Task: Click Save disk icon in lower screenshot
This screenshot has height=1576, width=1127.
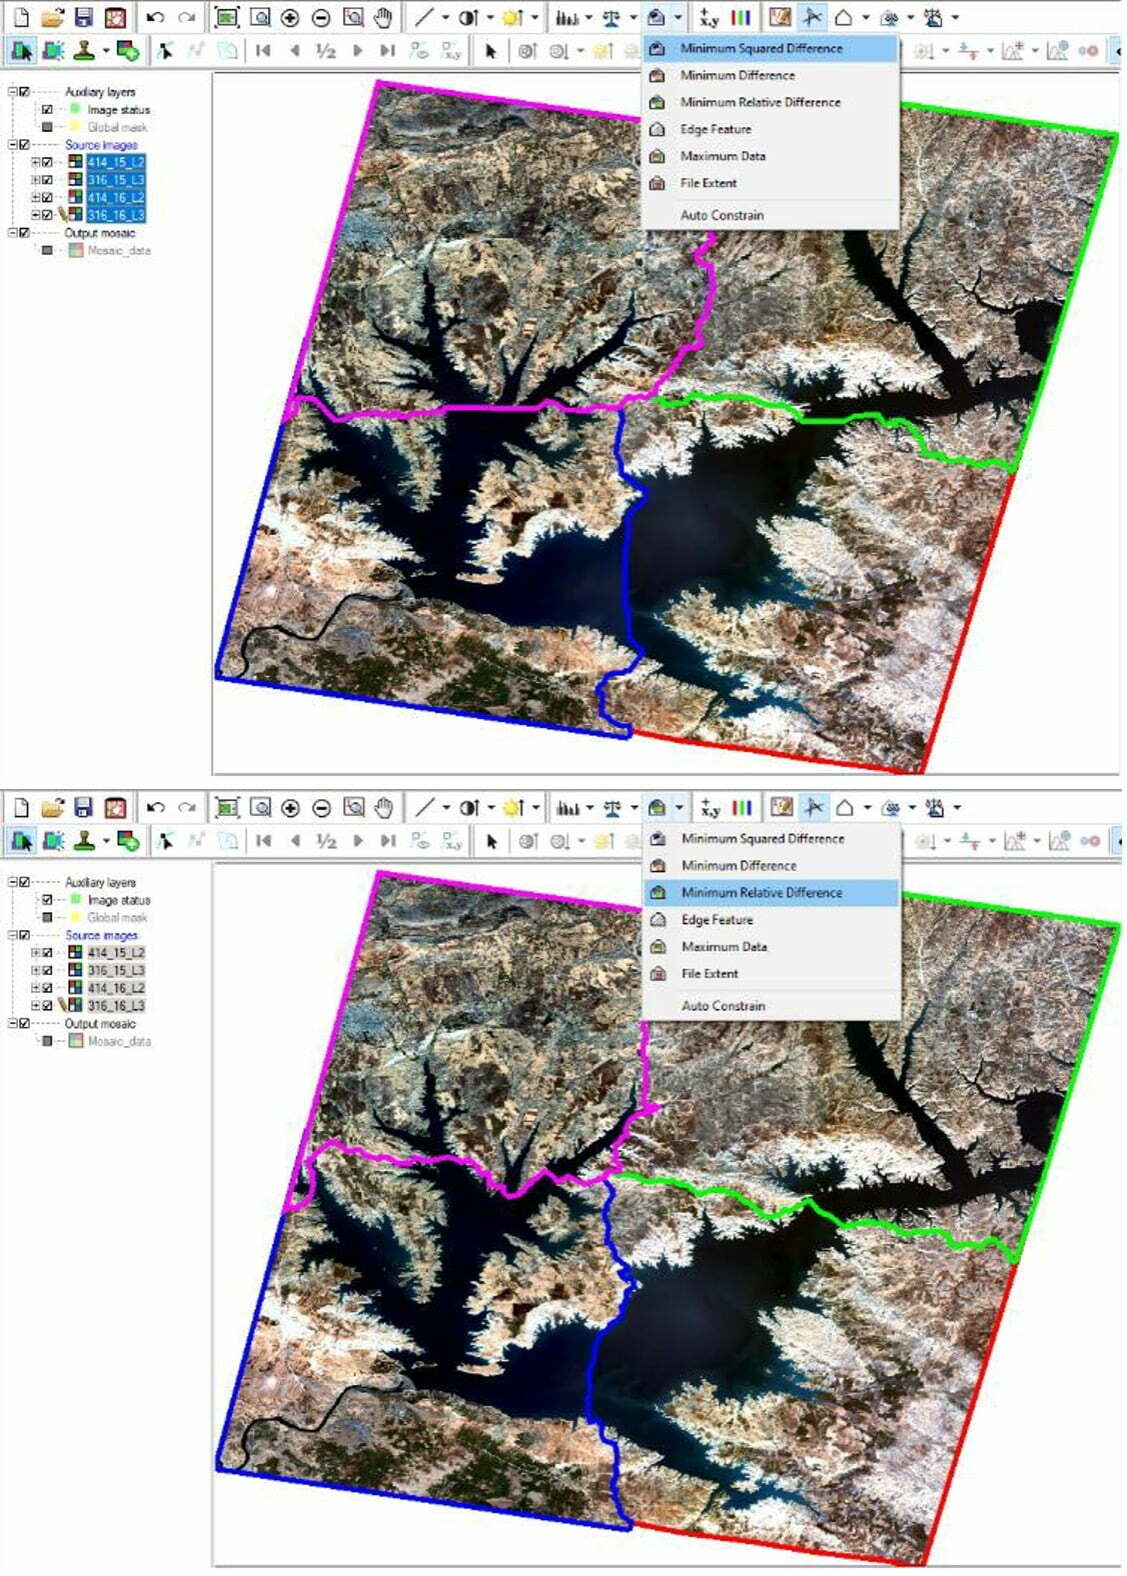Action: click(84, 808)
